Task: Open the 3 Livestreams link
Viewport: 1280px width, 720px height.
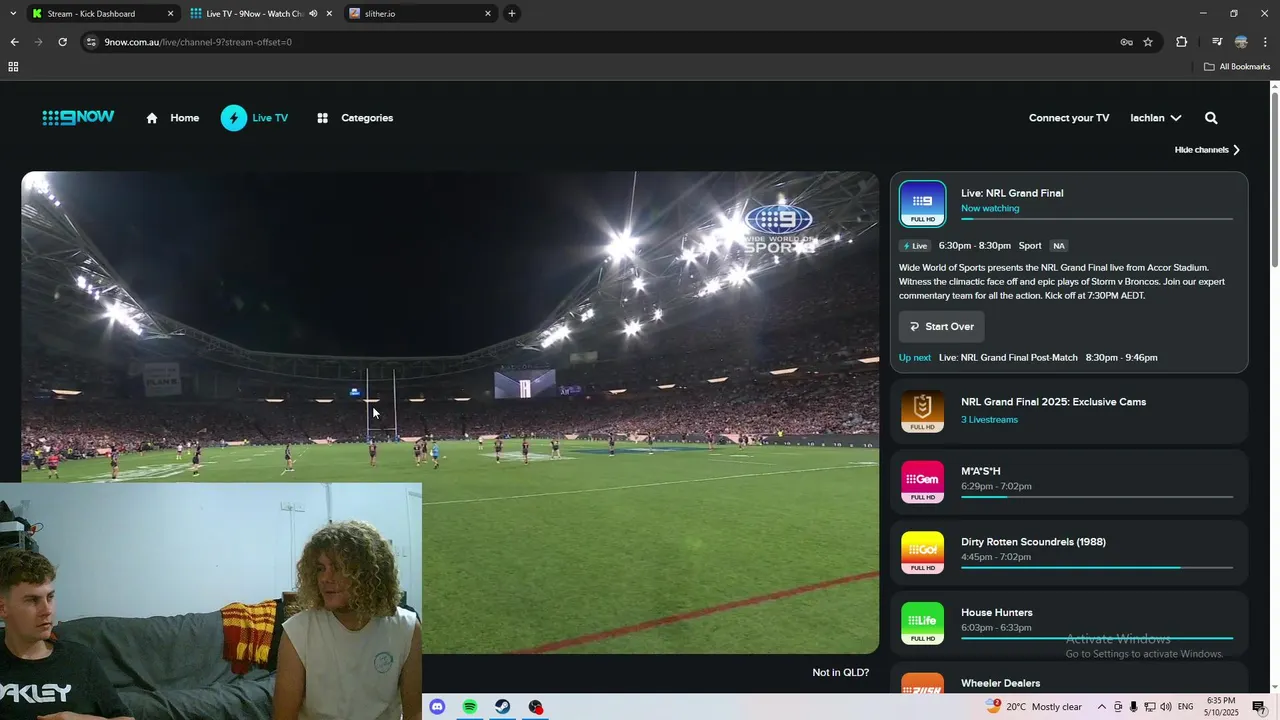Action: pos(989,420)
